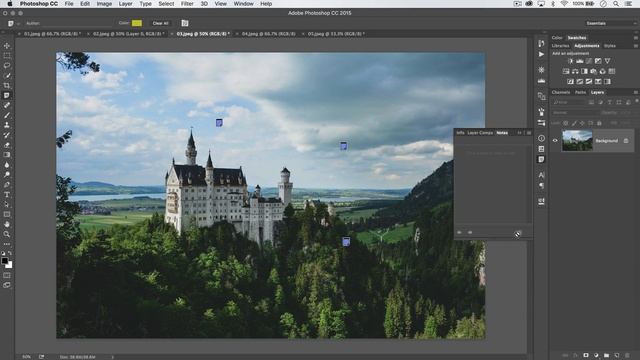640x360 pixels.
Task: Toggle lock transparent pixels
Action: (x=566, y=123)
